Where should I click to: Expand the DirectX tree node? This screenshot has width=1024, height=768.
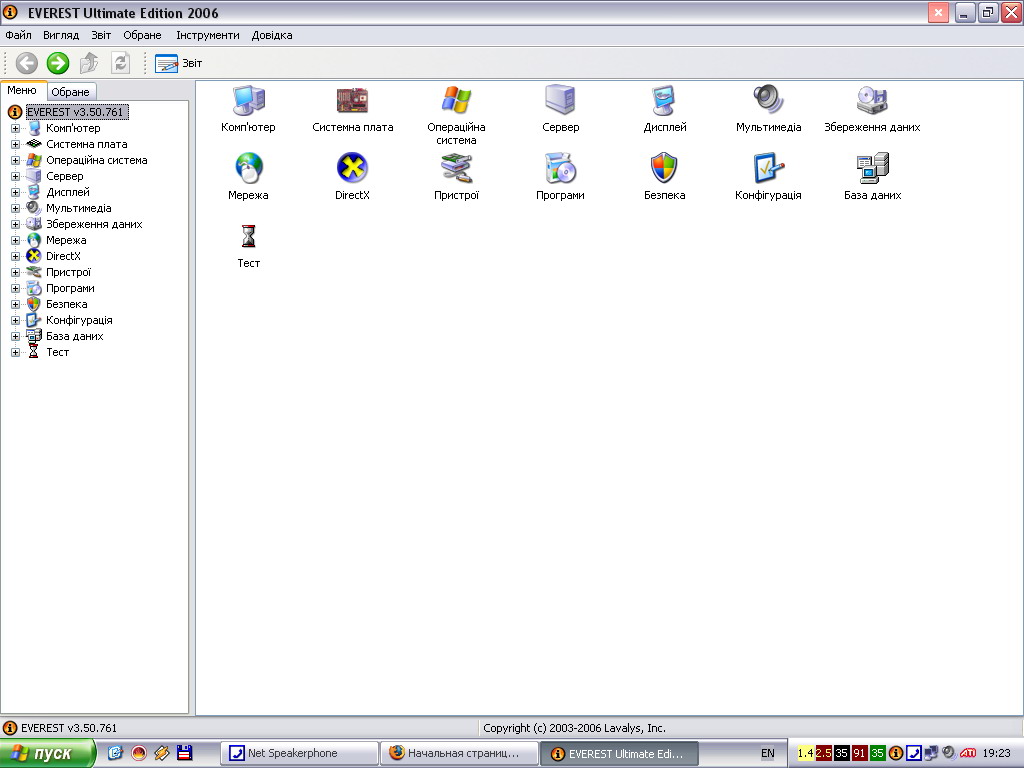15,257
